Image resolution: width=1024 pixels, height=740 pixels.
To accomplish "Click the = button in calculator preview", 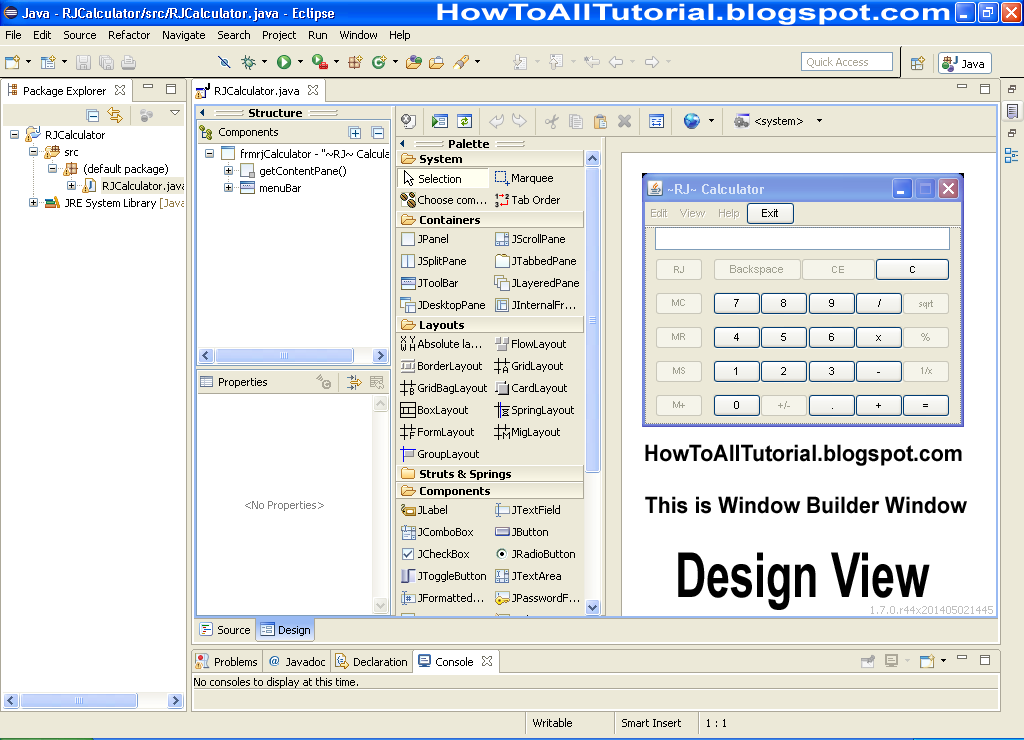I will (x=925, y=406).
